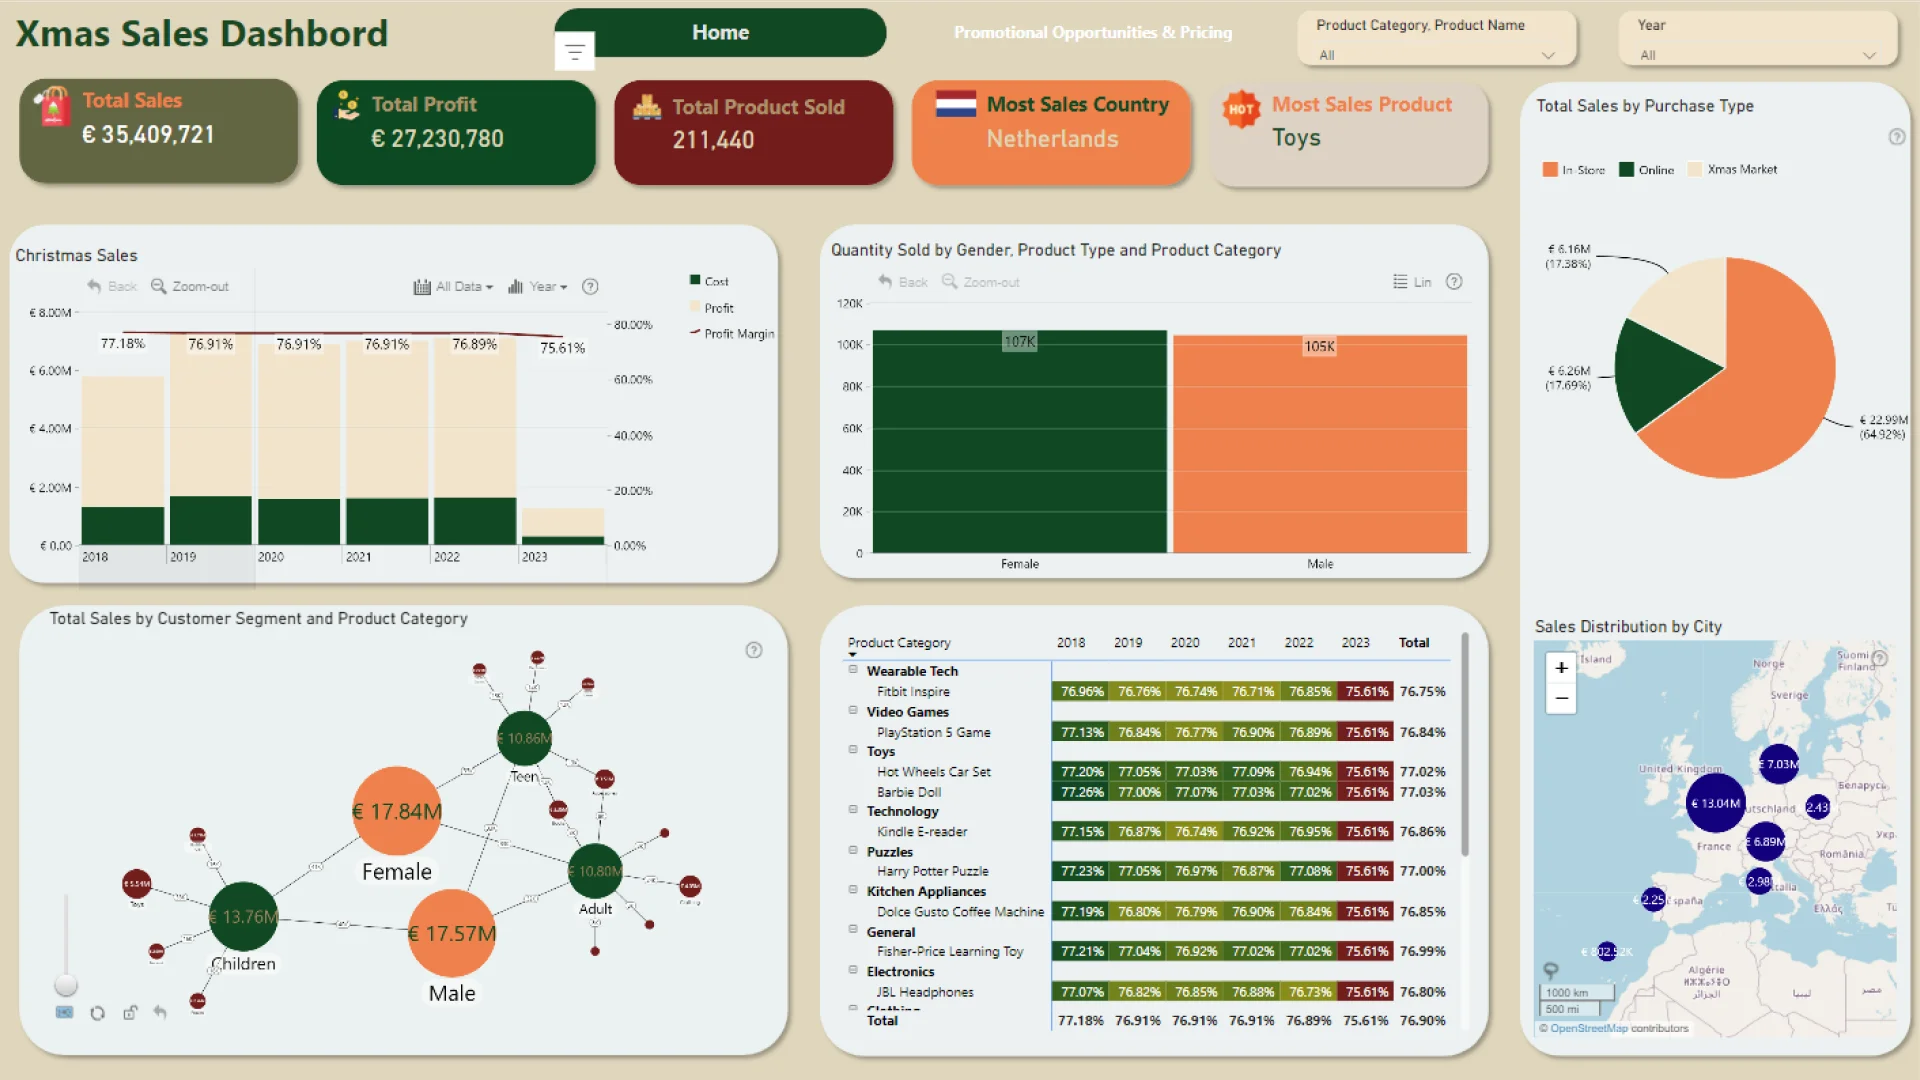Toggle In-Store legend item in pie chart
The height and width of the screenshot is (1080, 1920).
click(x=1573, y=170)
